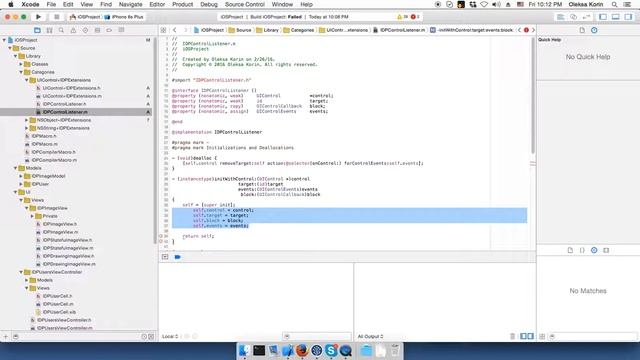Open the Object library

click(594, 250)
